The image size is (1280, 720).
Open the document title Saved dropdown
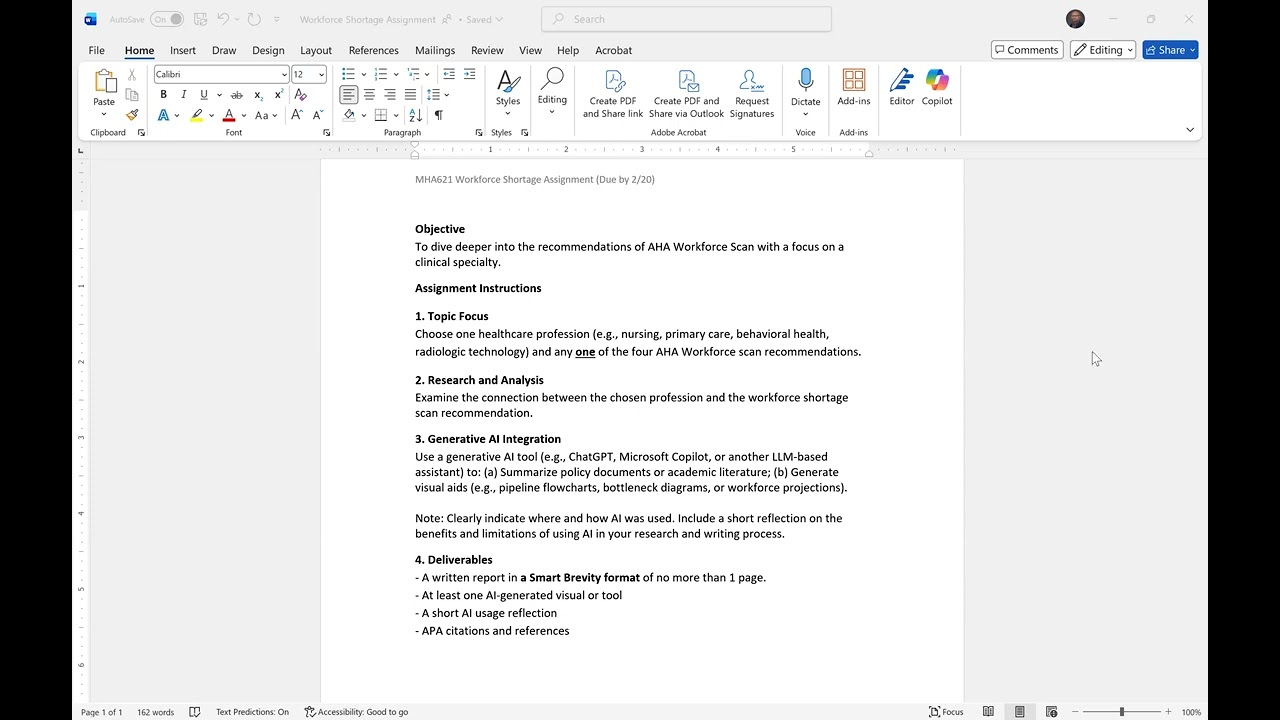[485, 19]
